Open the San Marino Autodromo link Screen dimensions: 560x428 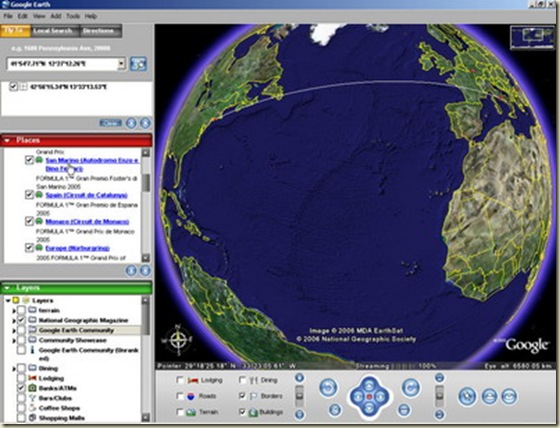point(92,164)
